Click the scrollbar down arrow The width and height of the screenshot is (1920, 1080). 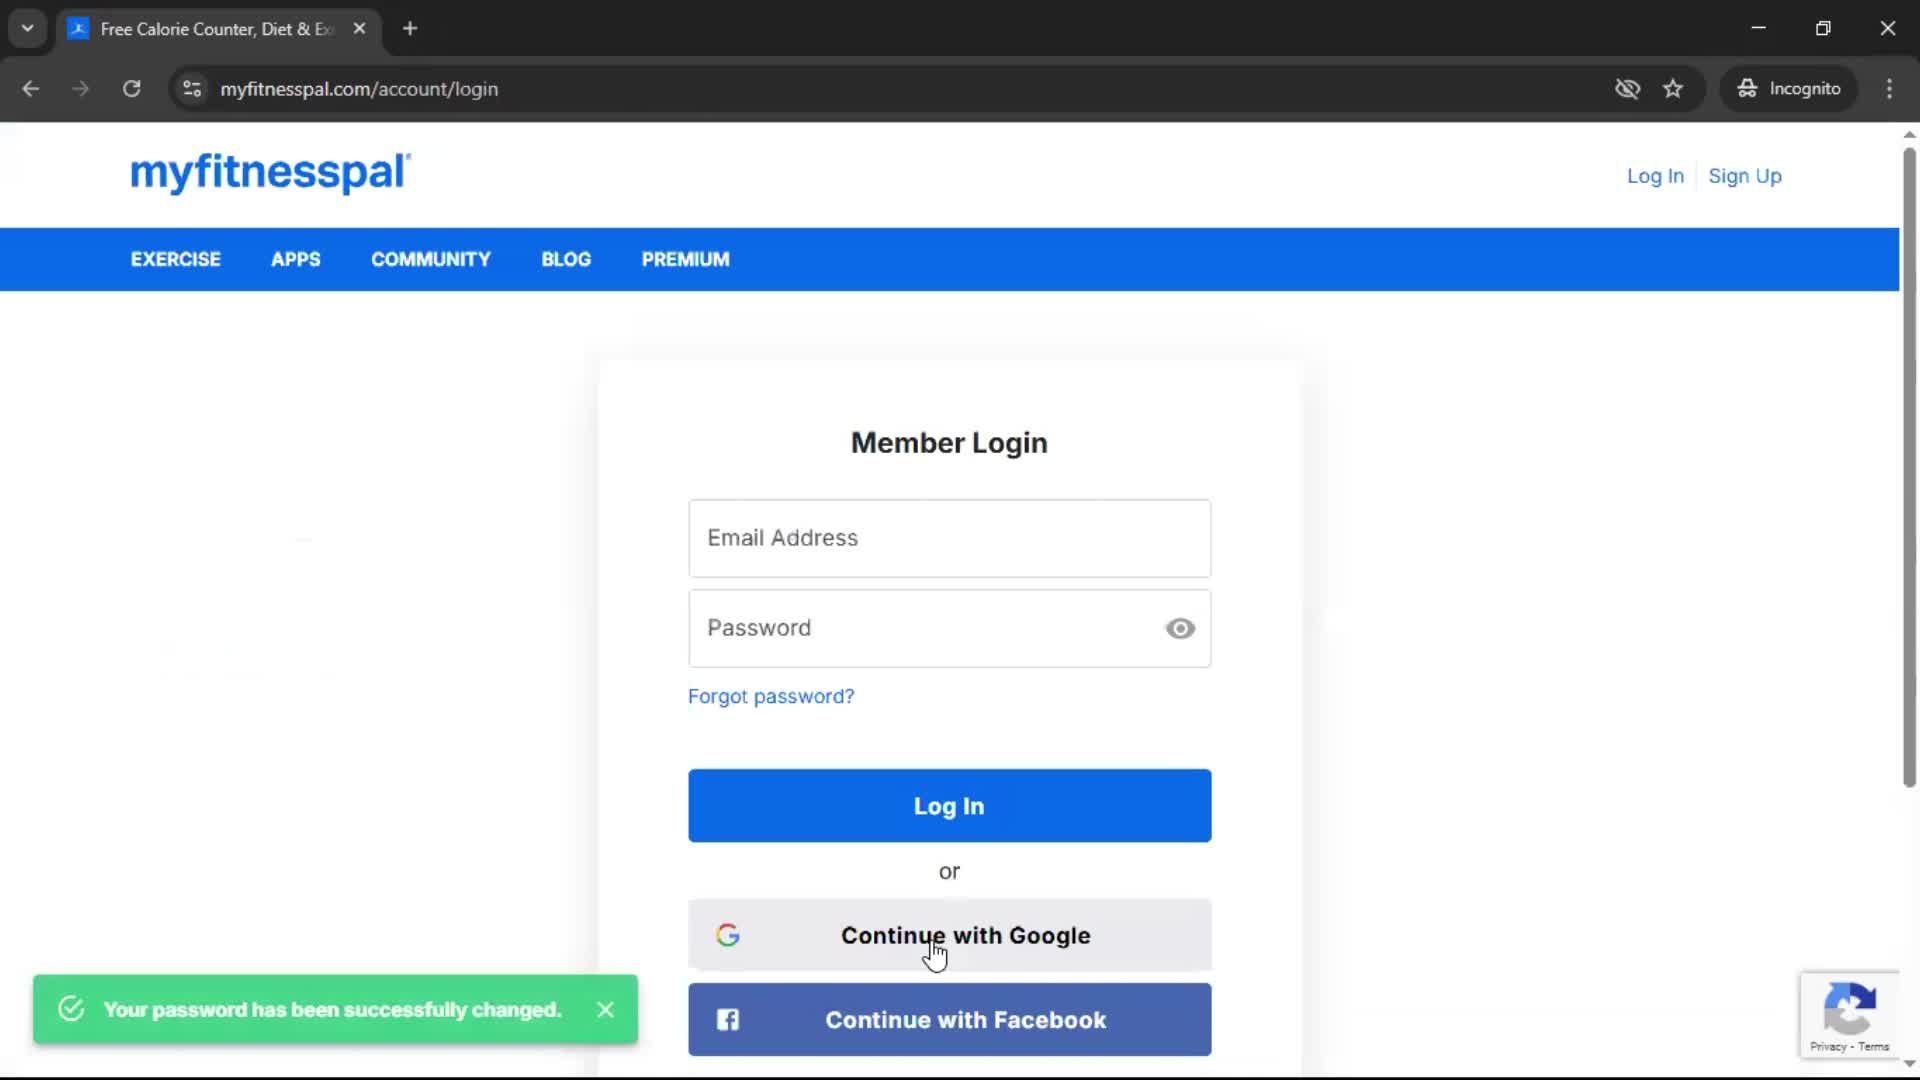coord(1909,1064)
